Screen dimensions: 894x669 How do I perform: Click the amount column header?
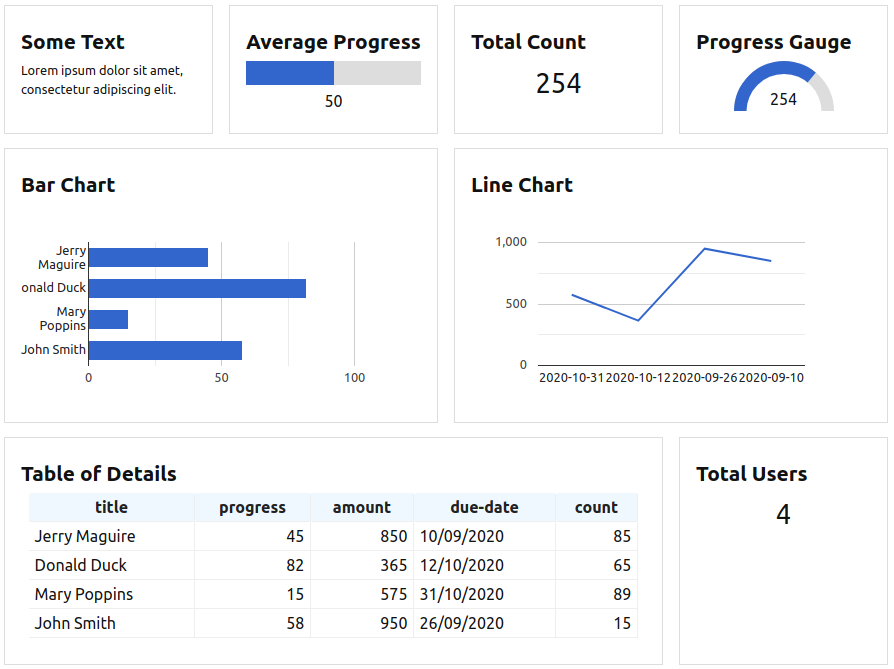361,507
